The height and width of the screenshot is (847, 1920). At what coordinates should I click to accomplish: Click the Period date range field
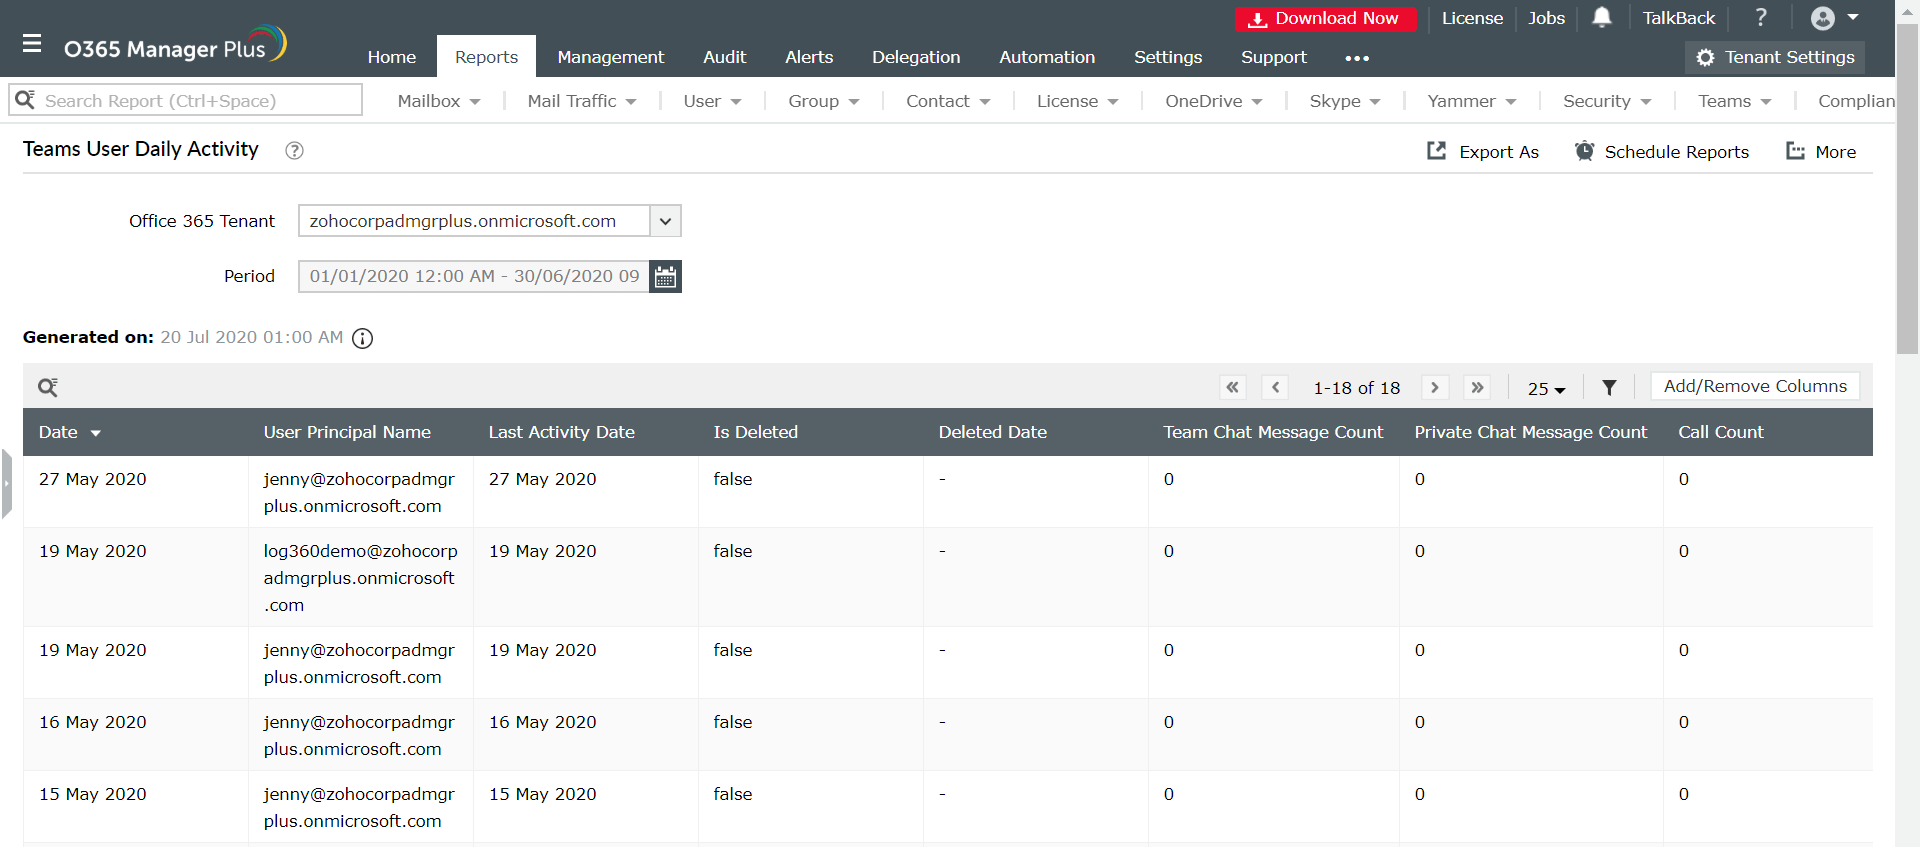pos(474,276)
